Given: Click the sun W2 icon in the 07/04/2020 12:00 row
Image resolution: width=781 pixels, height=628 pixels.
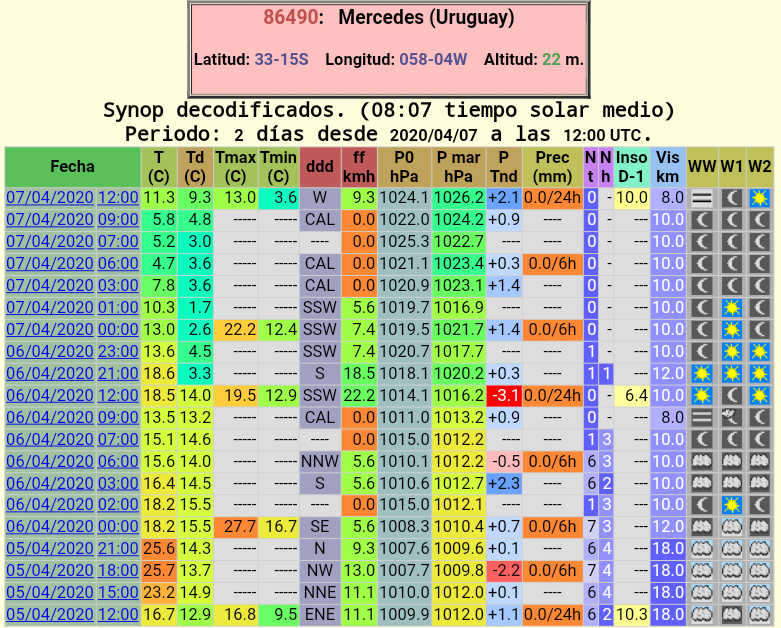Looking at the screenshot, I should click(760, 198).
